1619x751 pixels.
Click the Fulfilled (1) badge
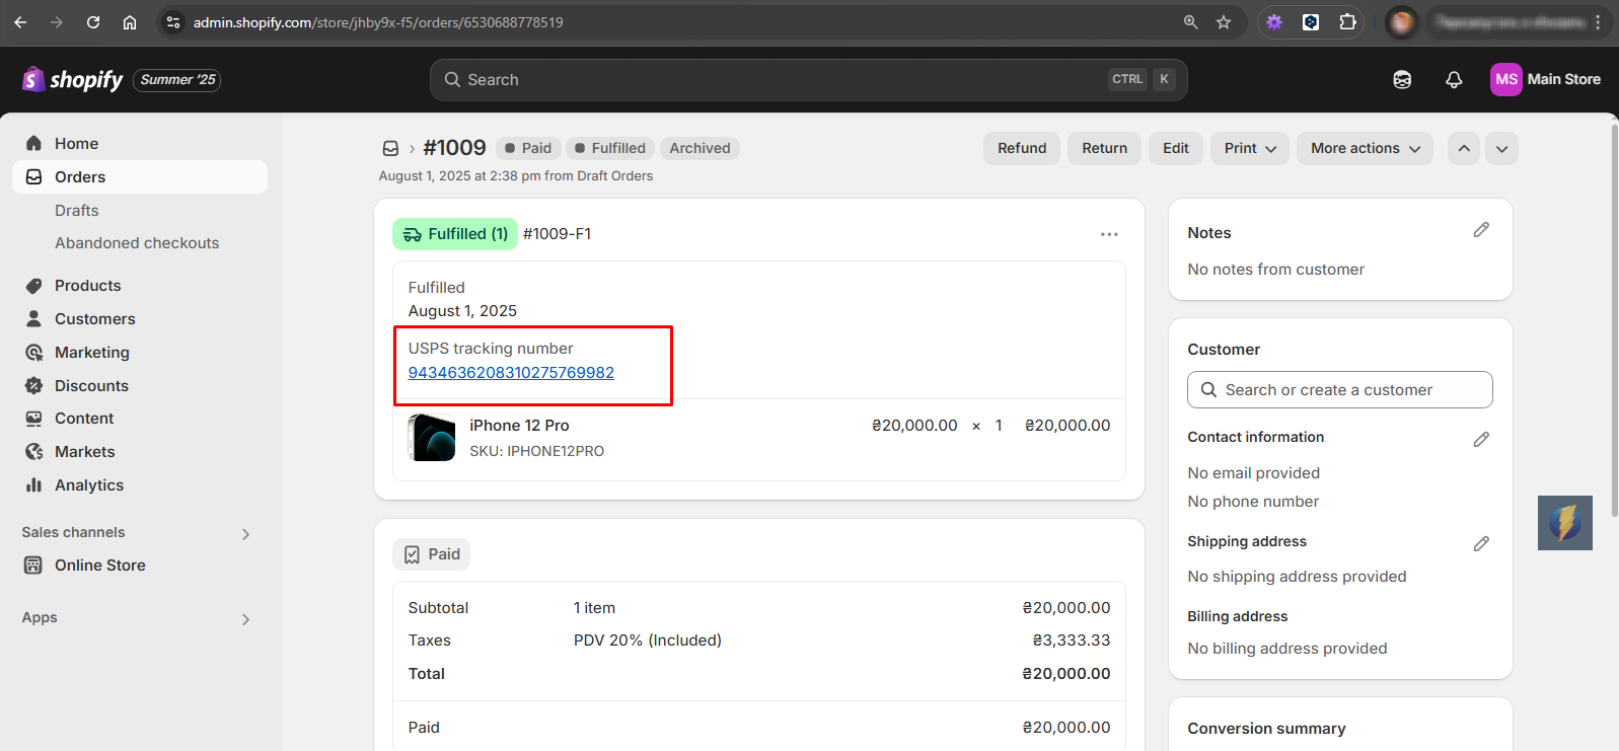[455, 234]
